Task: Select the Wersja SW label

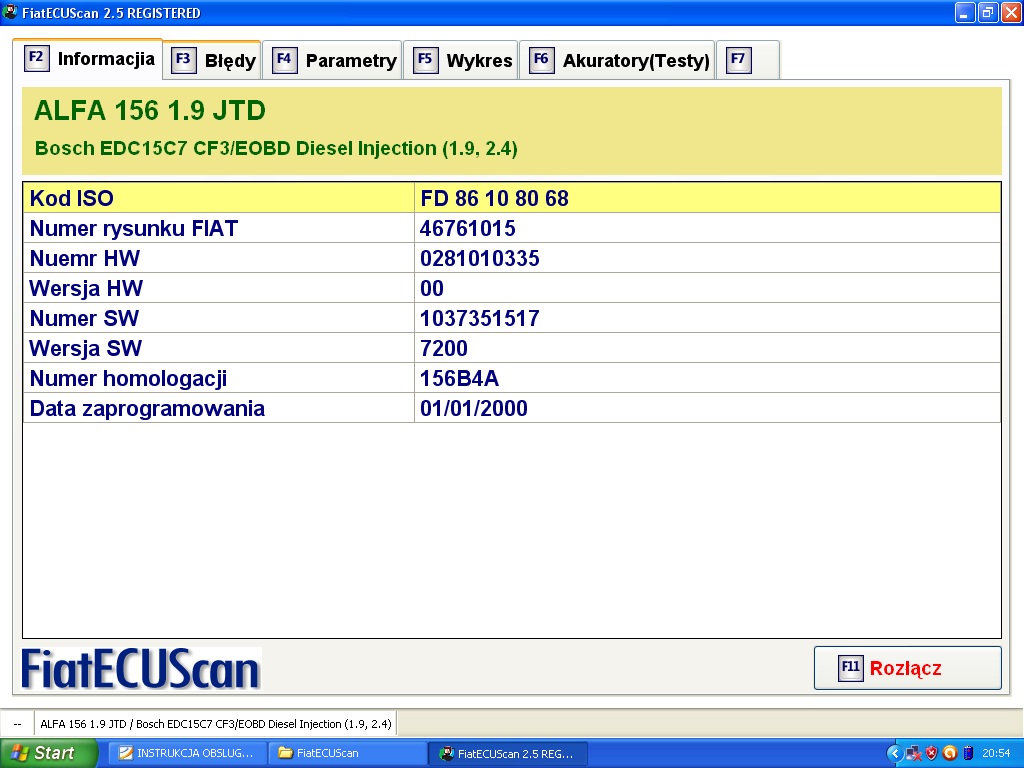Action: 86,348
